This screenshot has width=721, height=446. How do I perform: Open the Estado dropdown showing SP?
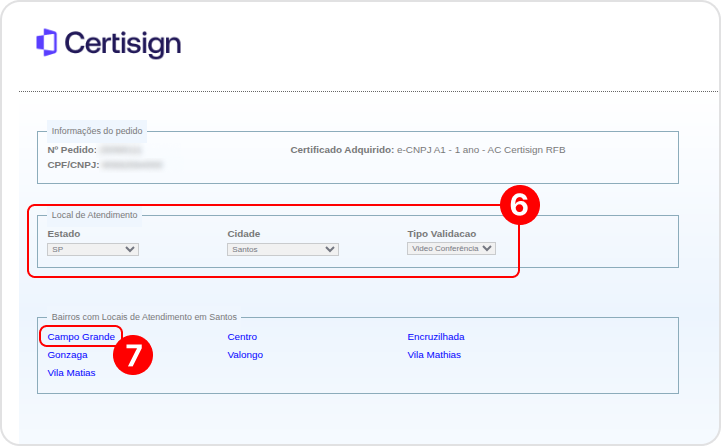[93, 249]
